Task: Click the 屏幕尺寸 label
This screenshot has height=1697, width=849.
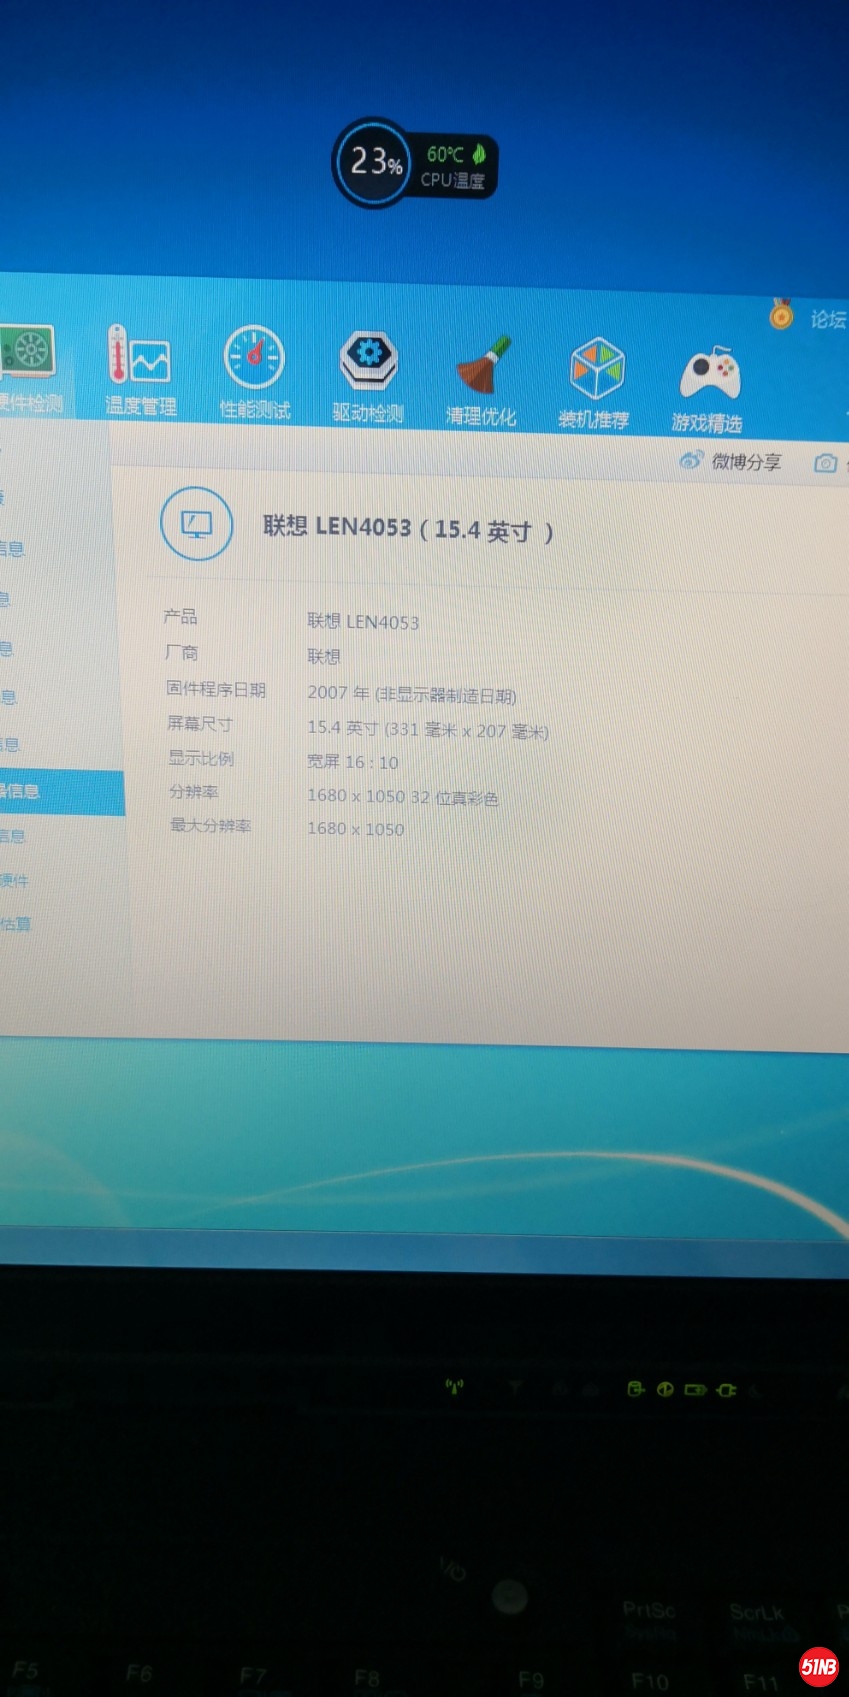Action: [x=199, y=723]
